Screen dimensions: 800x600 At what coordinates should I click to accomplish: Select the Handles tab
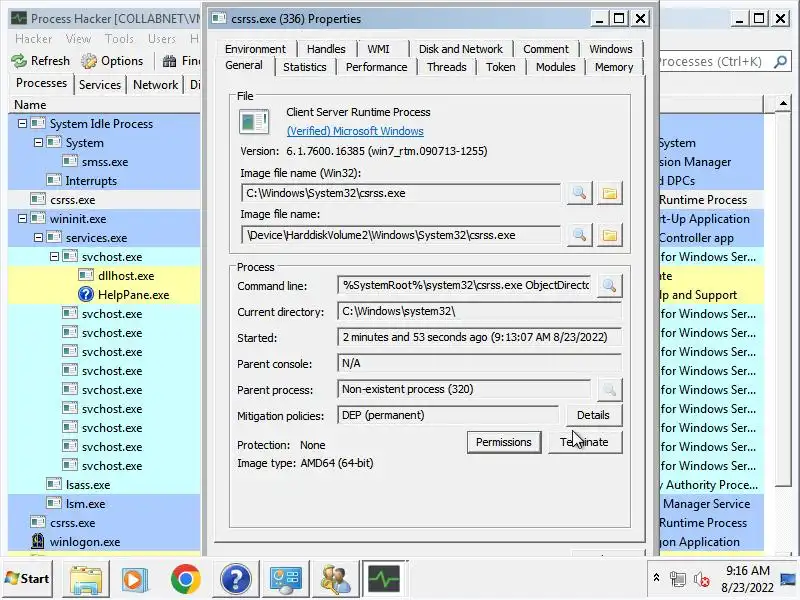[326, 49]
